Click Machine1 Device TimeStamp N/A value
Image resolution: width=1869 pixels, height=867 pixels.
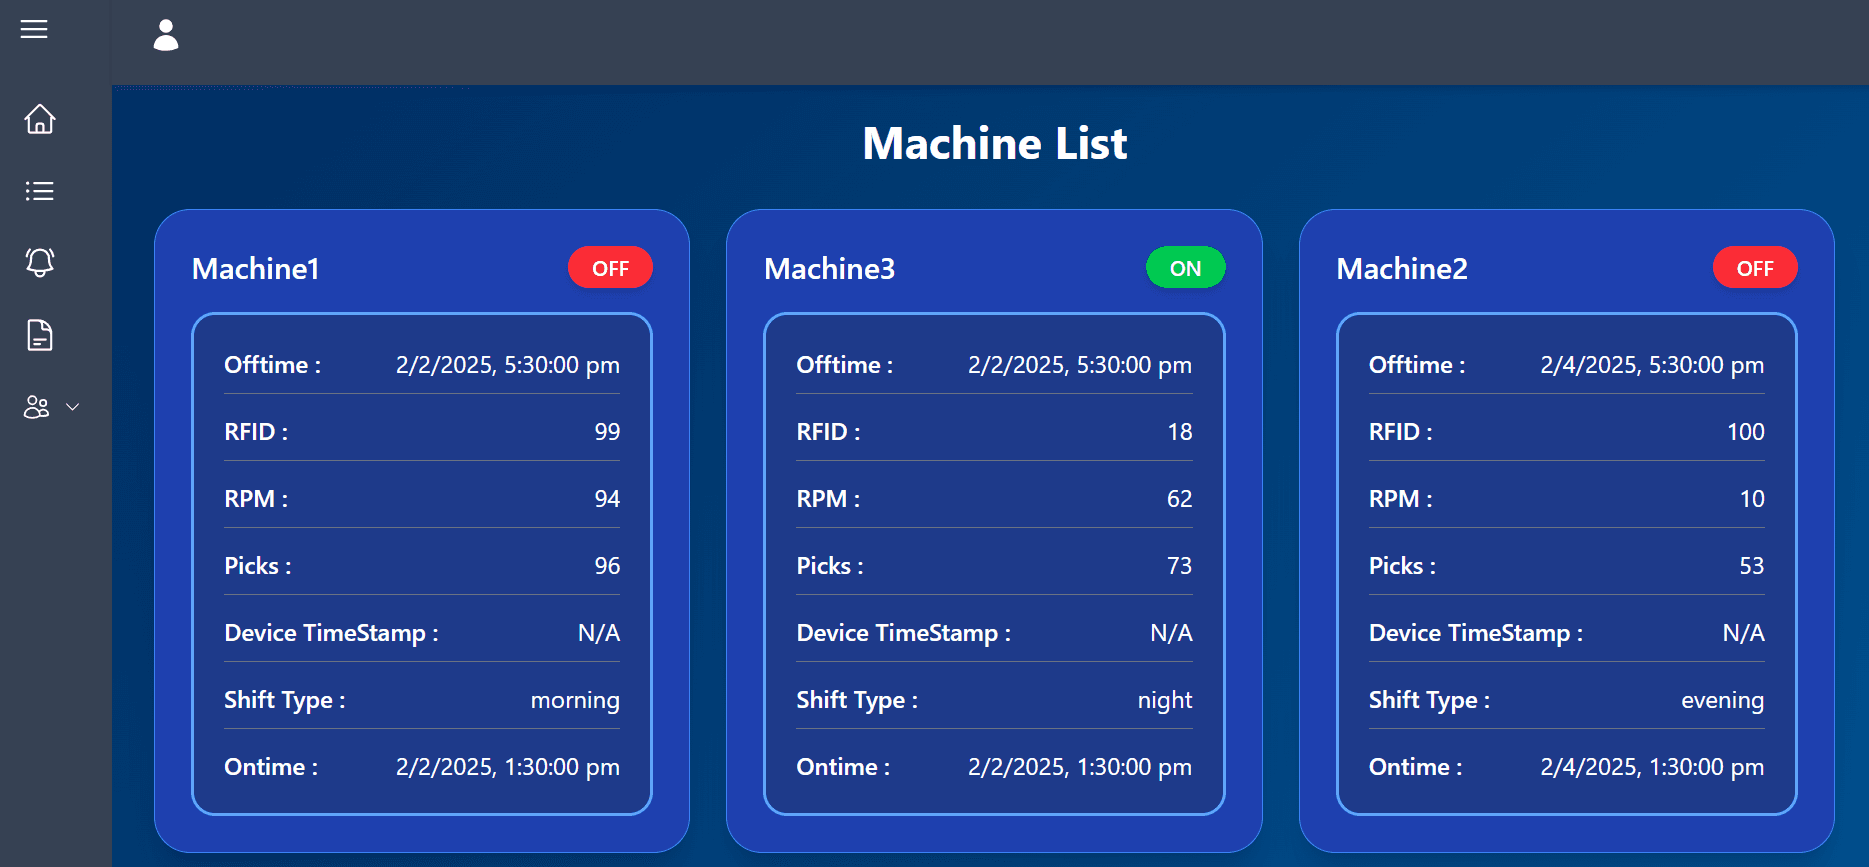click(599, 633)
